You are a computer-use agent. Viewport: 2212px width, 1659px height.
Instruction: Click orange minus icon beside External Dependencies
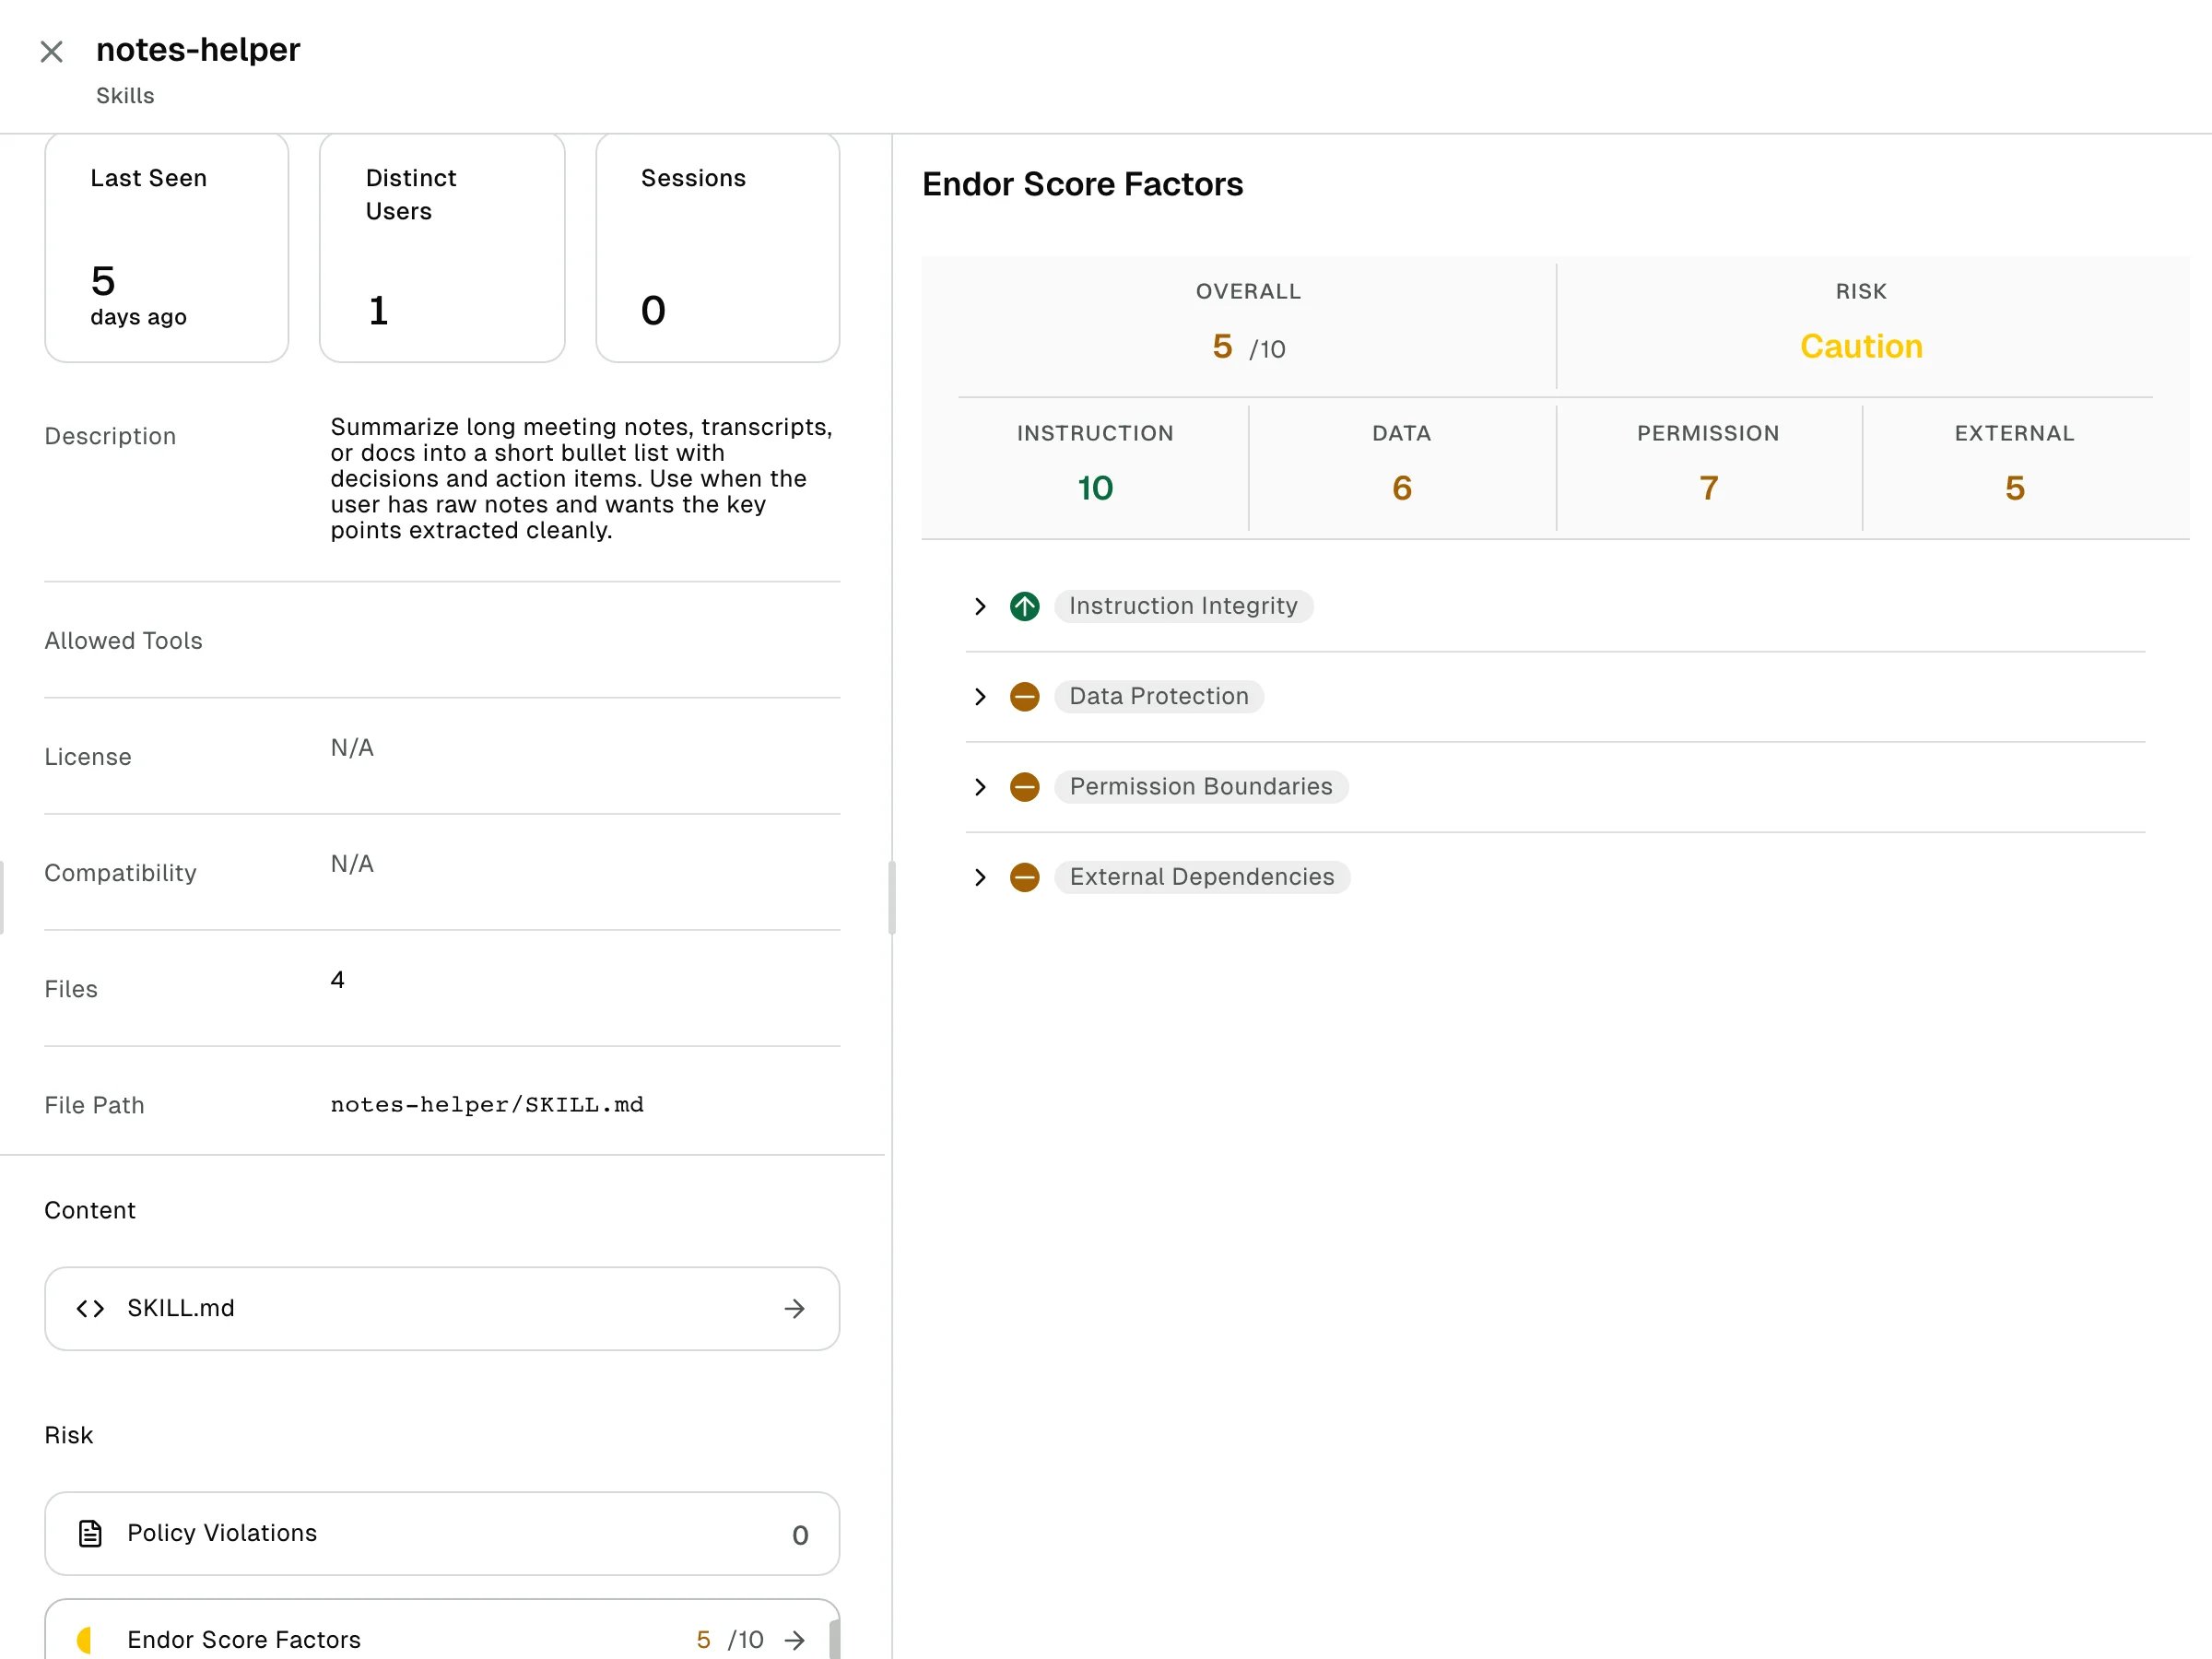click(x=1025, y=877)
